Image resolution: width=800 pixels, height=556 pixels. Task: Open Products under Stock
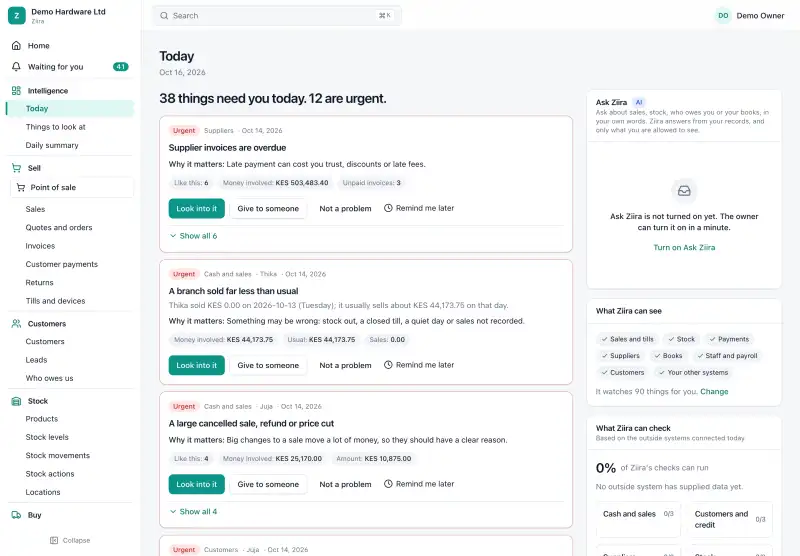coord(42,419)
